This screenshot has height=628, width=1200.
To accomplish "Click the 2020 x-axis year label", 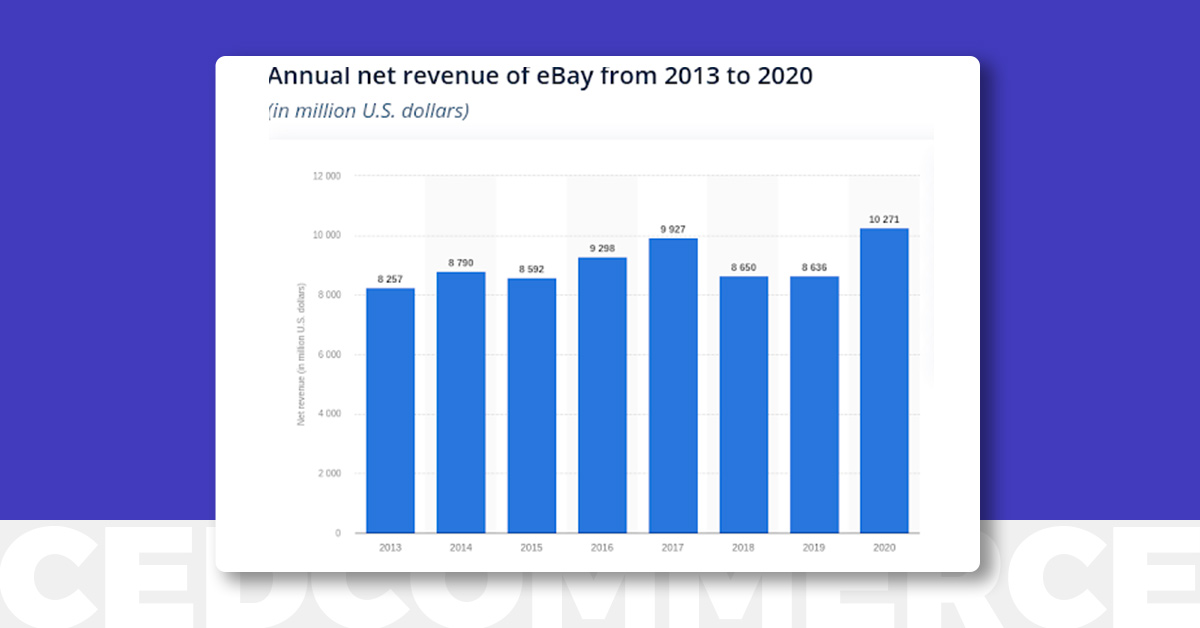I will [885, 548].
